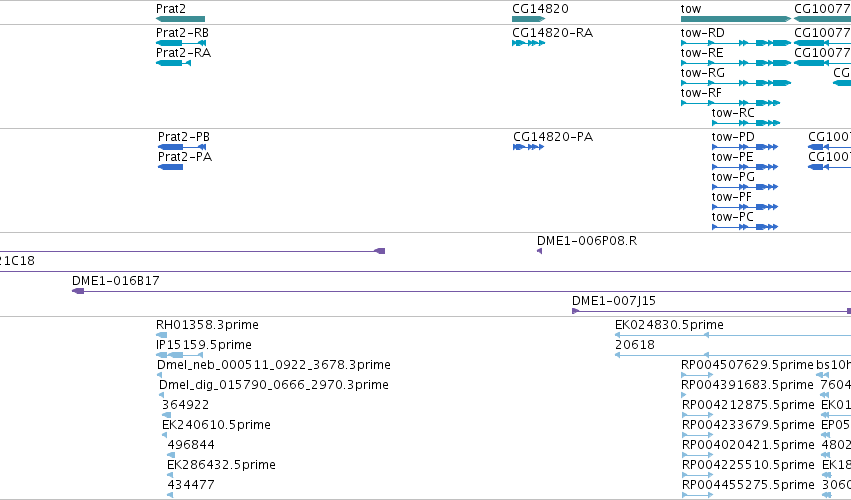Screen dimensions: 851x500
Task: Open the RP004233679.5prime EST label
Action: (748, 425)
